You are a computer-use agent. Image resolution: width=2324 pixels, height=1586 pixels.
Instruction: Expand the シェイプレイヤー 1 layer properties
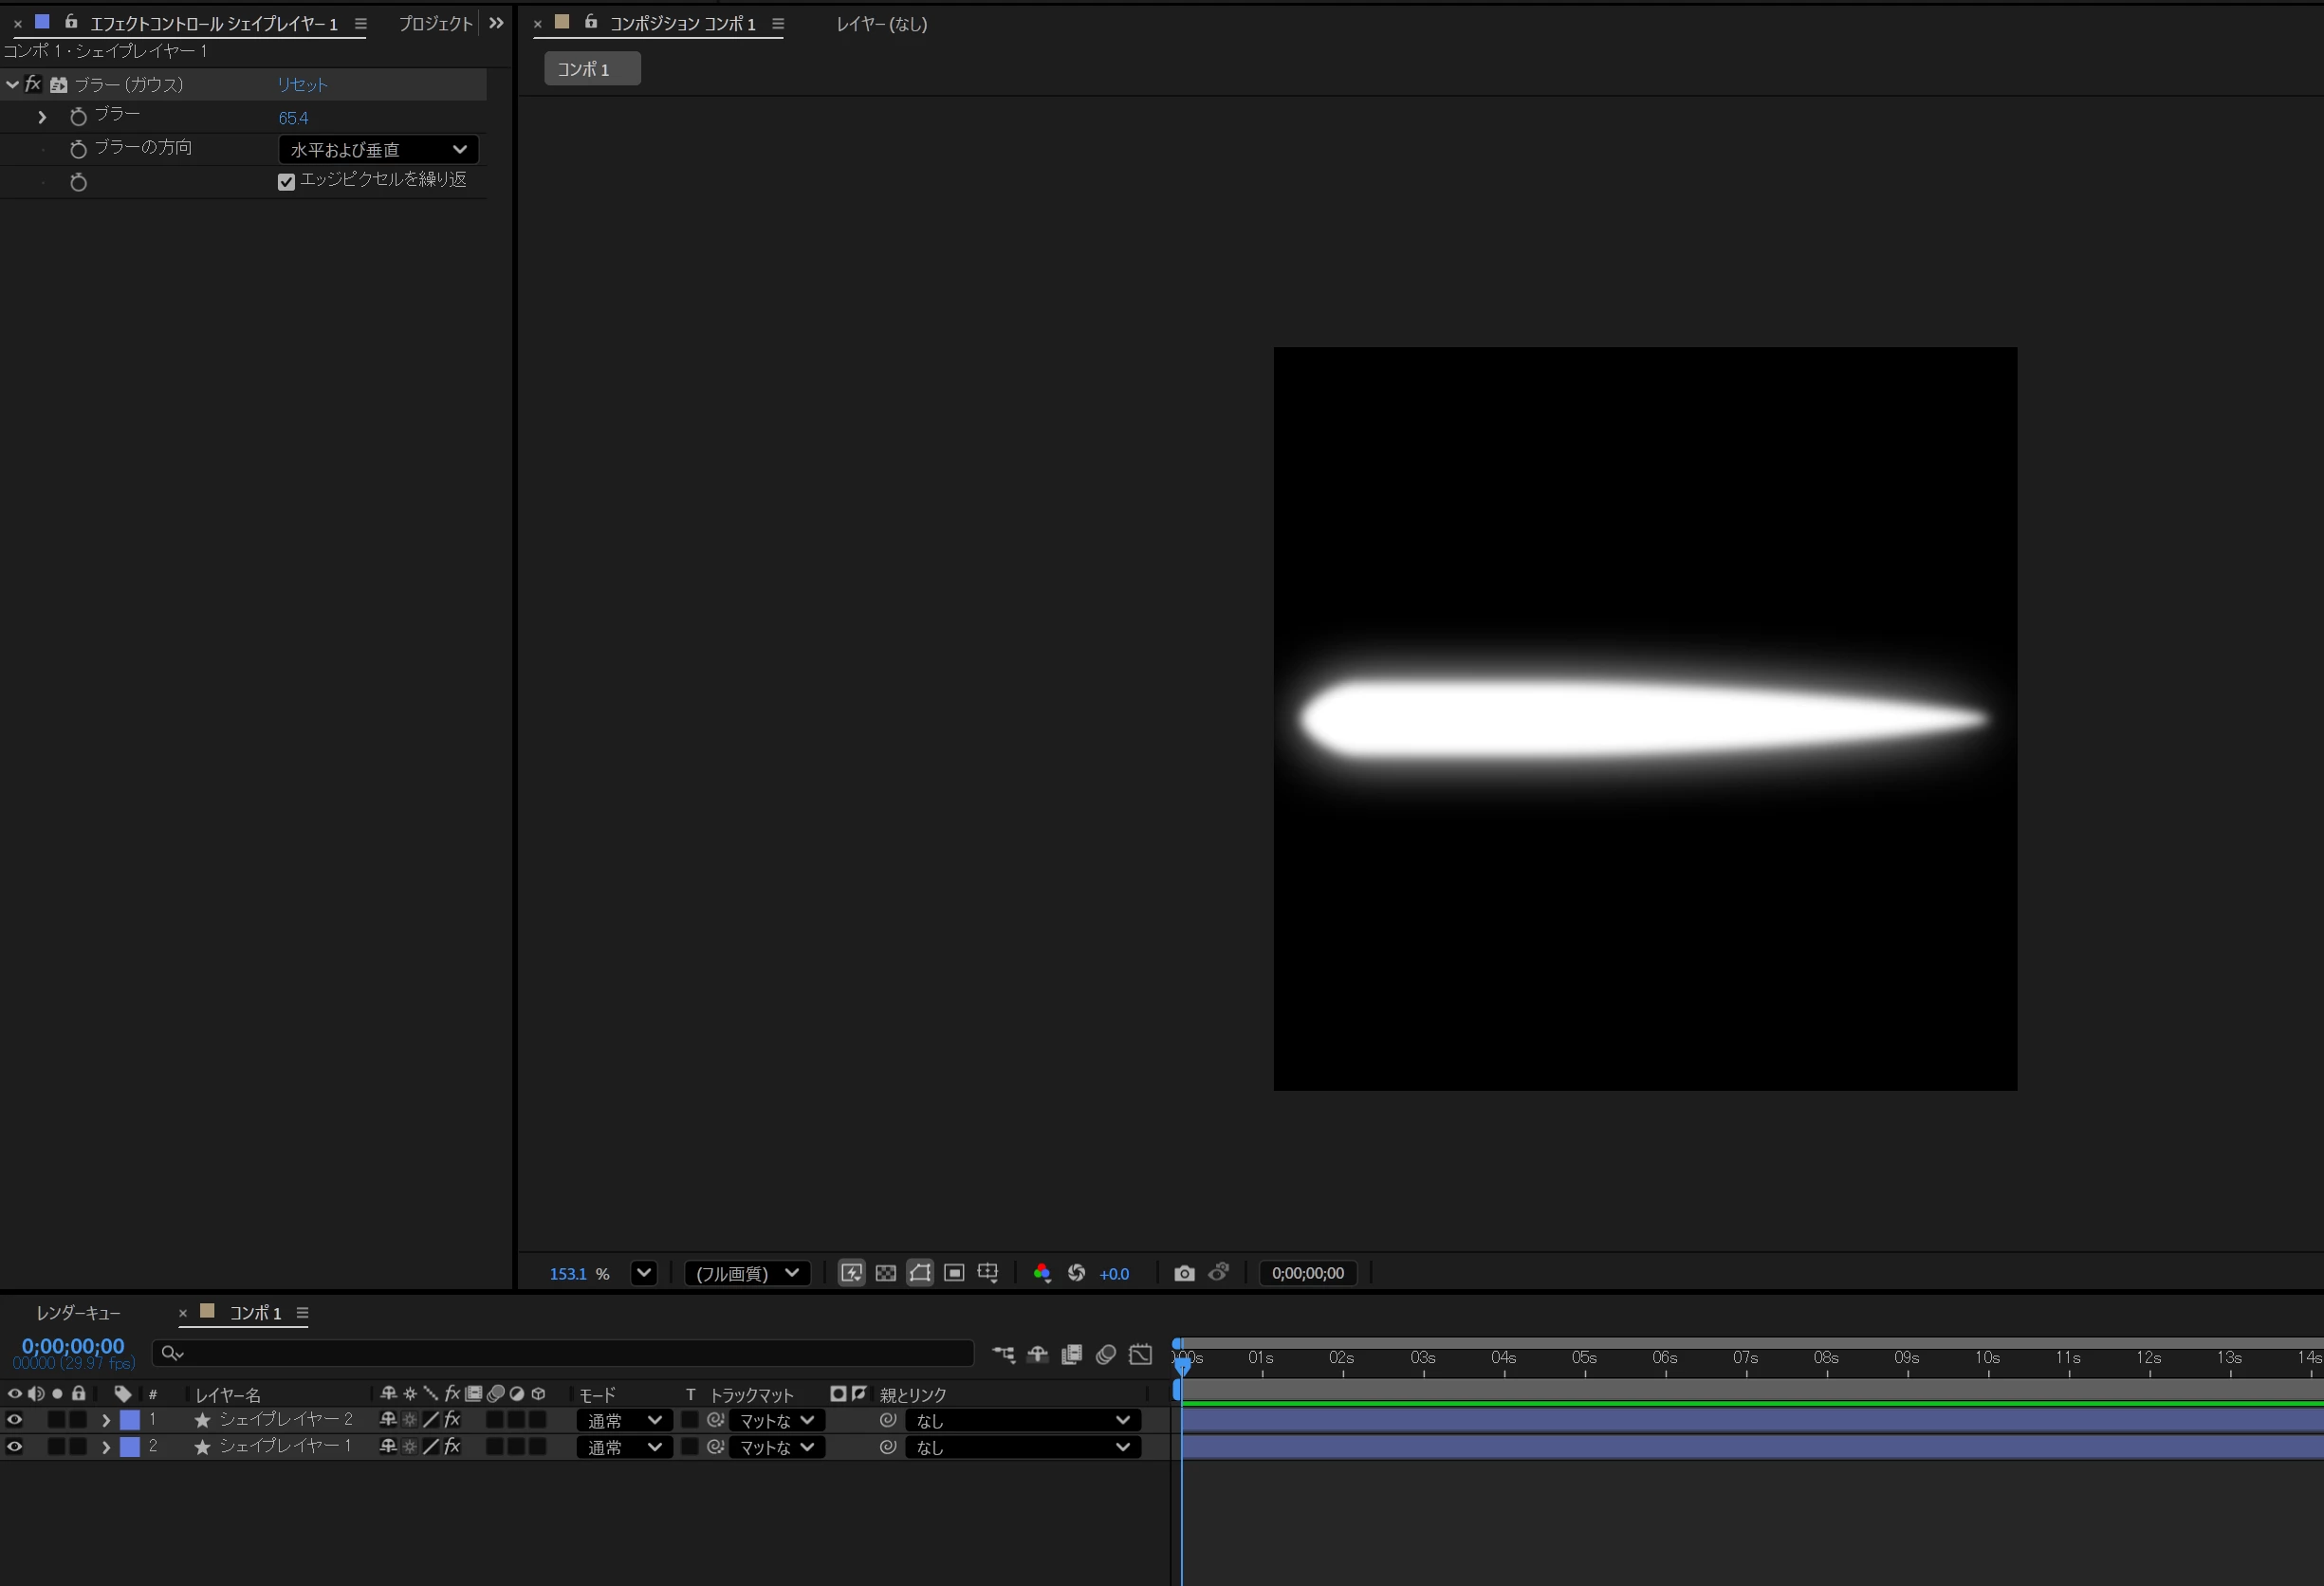click(105, 1447)
